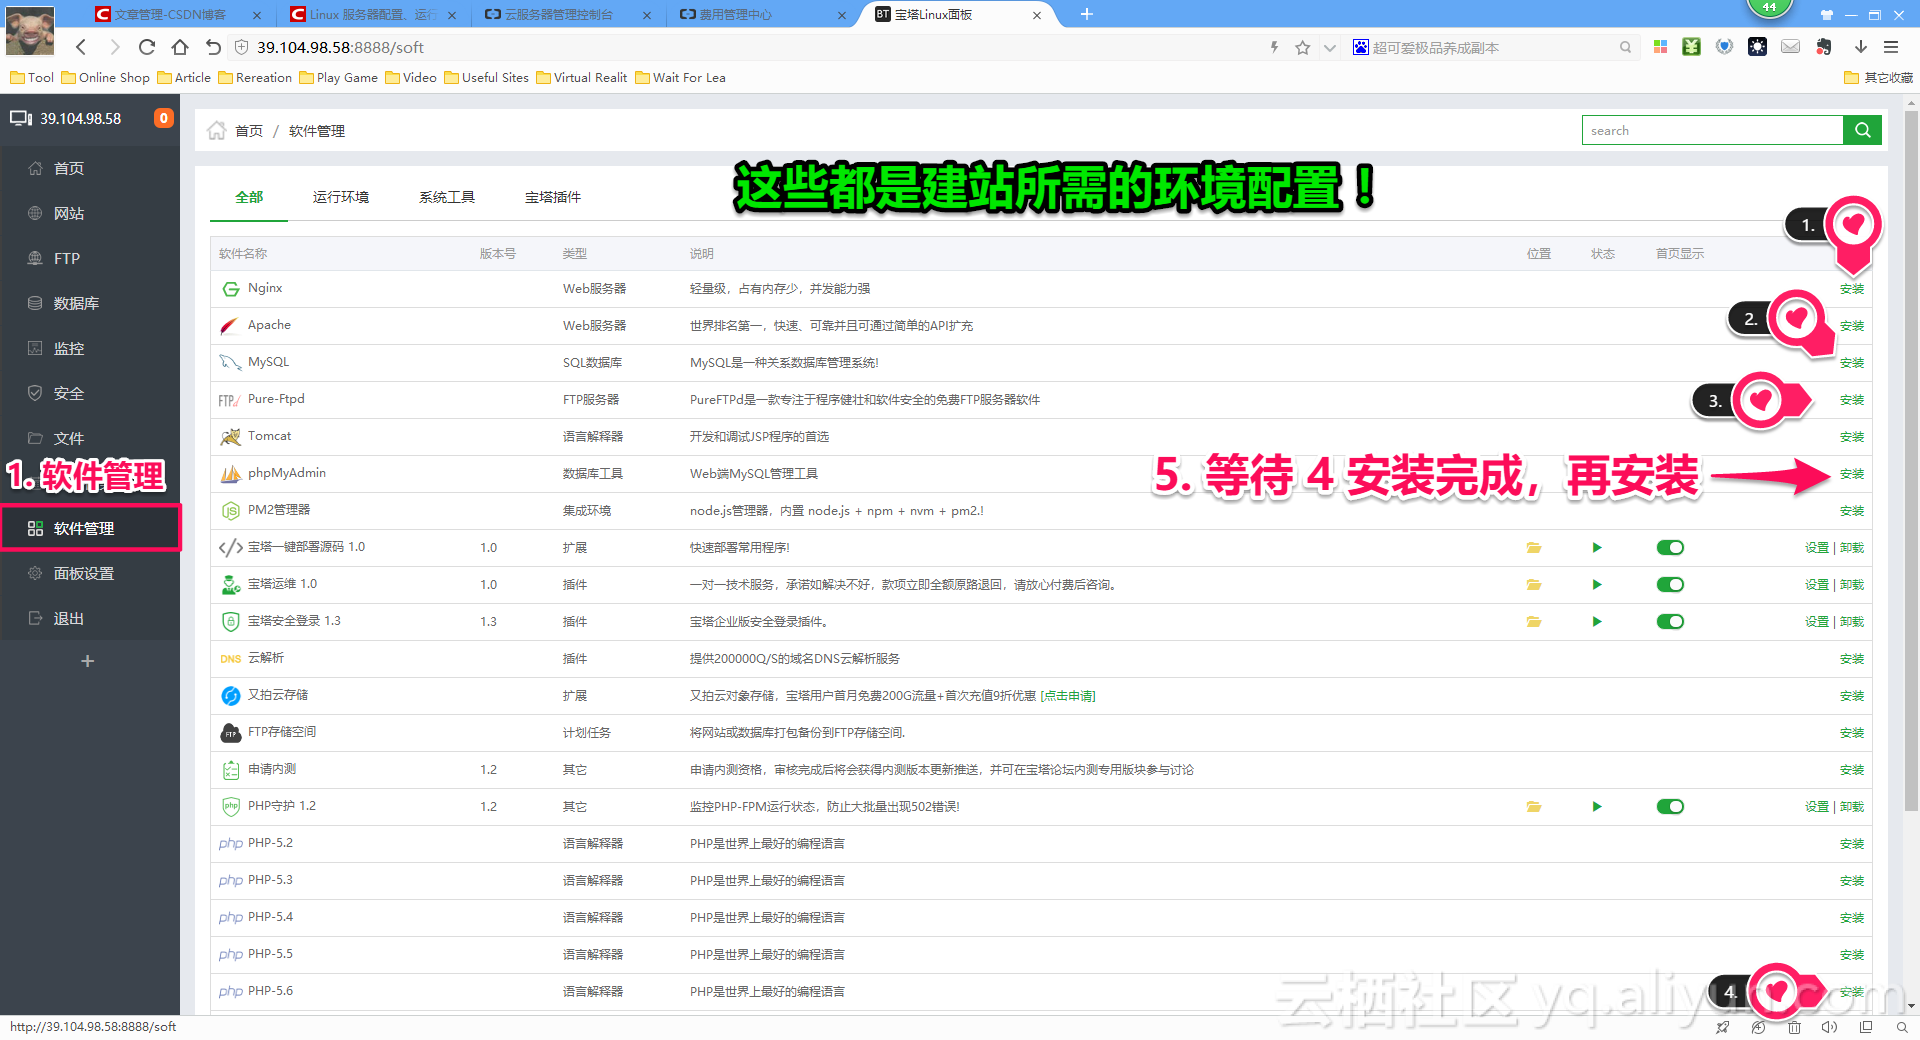The image size is (1920, 1040).
Task: Toggle homepage display for 宝塔运维 1.0
Action: point(1670,585)
